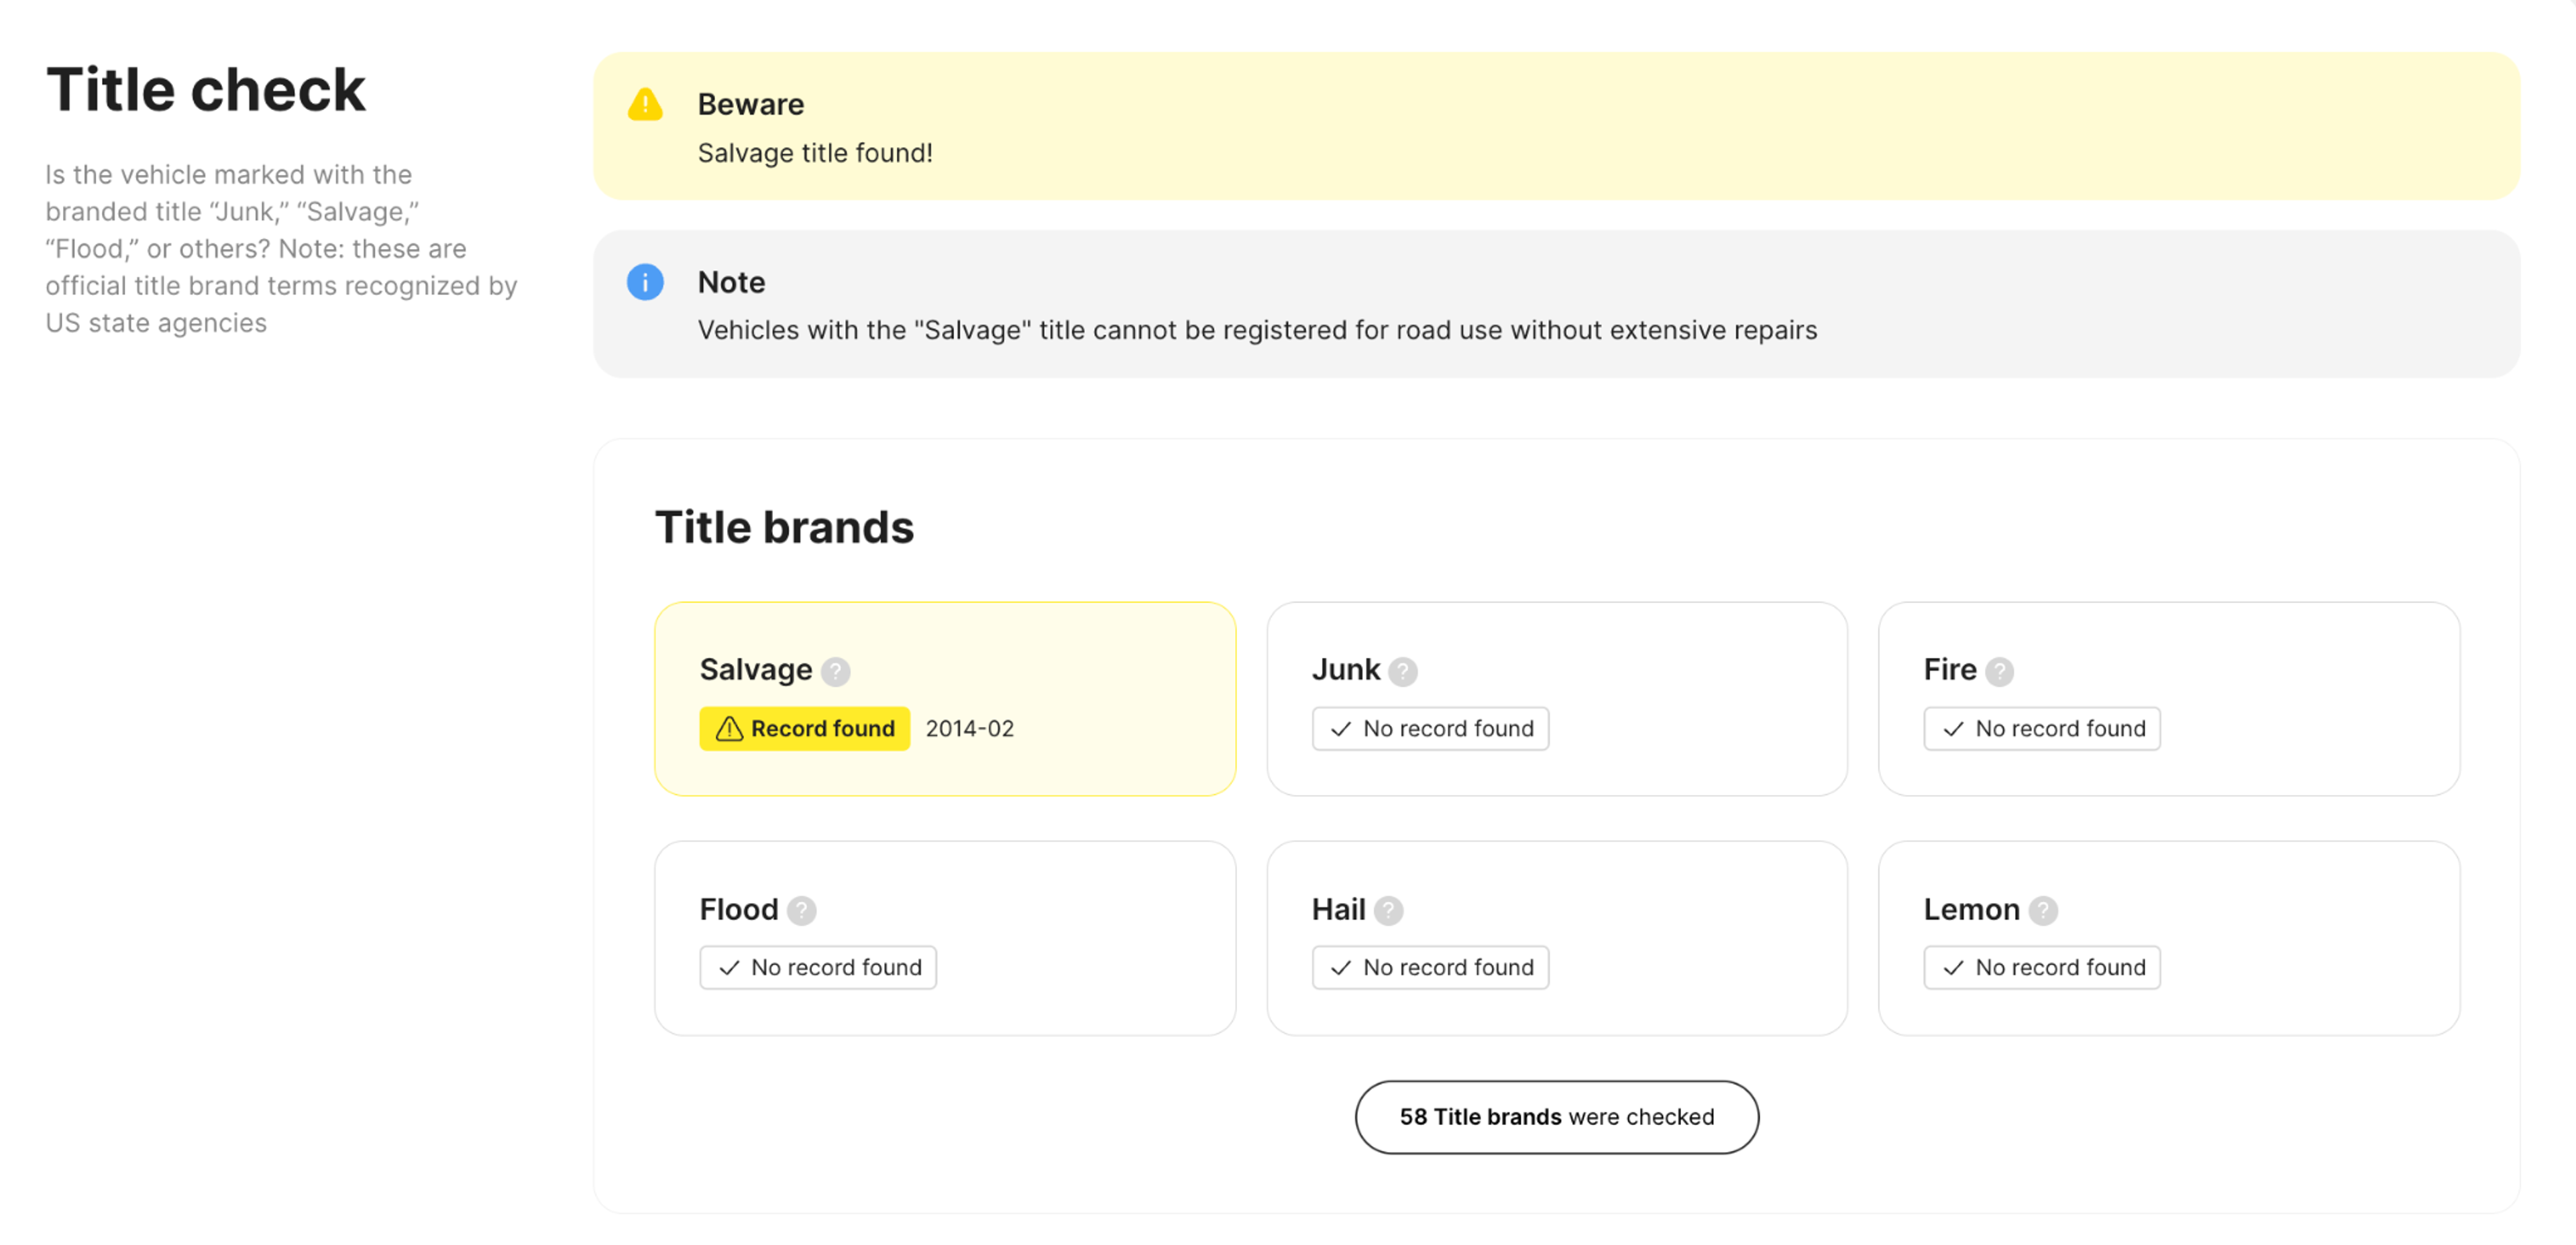Click the Title brands section heading

tap(784, 527)
